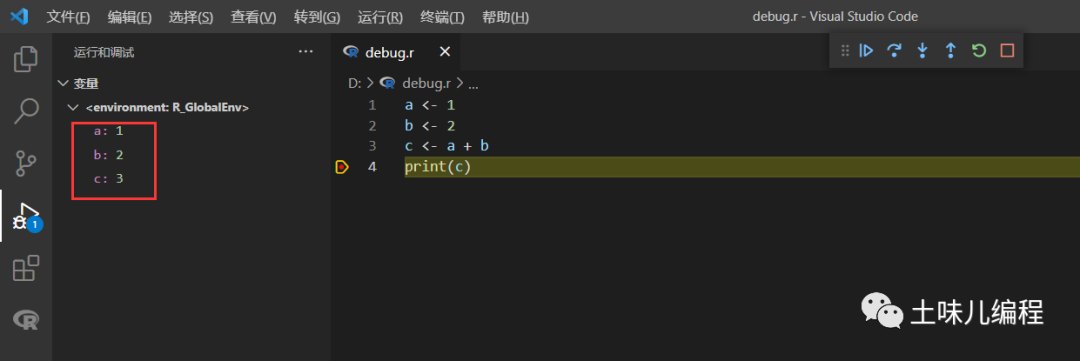Select variable c in variables list
1080x361 pixels.
[x=108, y=178]
